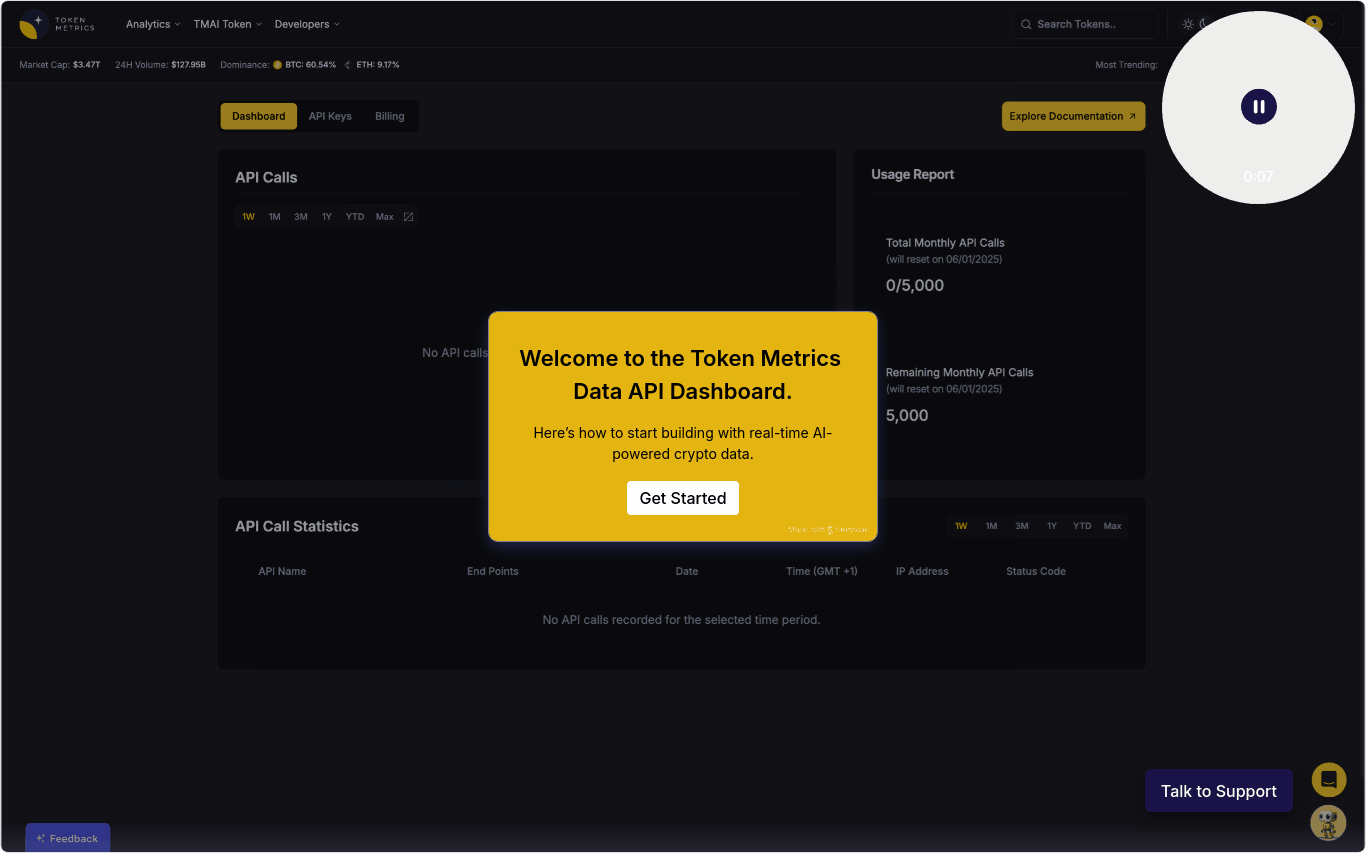This screenshot has width=1366, height=853.
Task: Select the Dashboard tab
Action: point(259,116)
